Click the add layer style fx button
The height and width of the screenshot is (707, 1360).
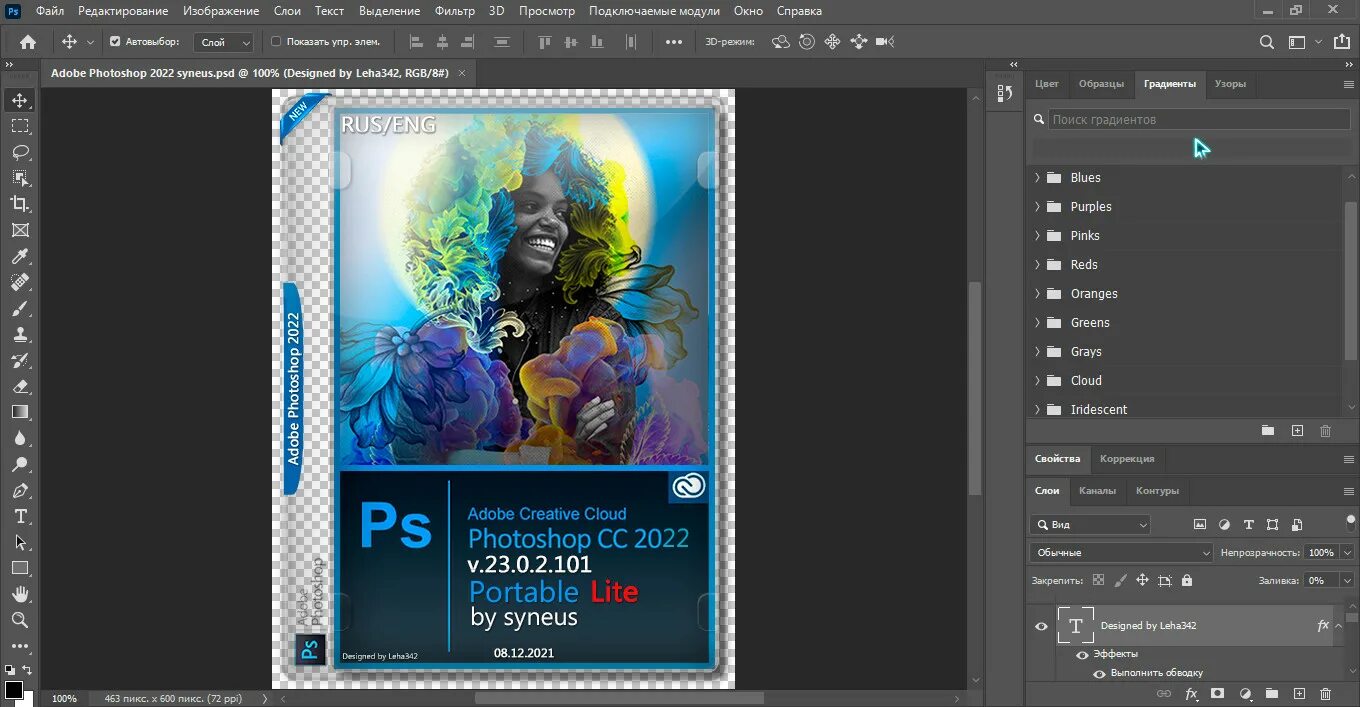[1191, 693]
